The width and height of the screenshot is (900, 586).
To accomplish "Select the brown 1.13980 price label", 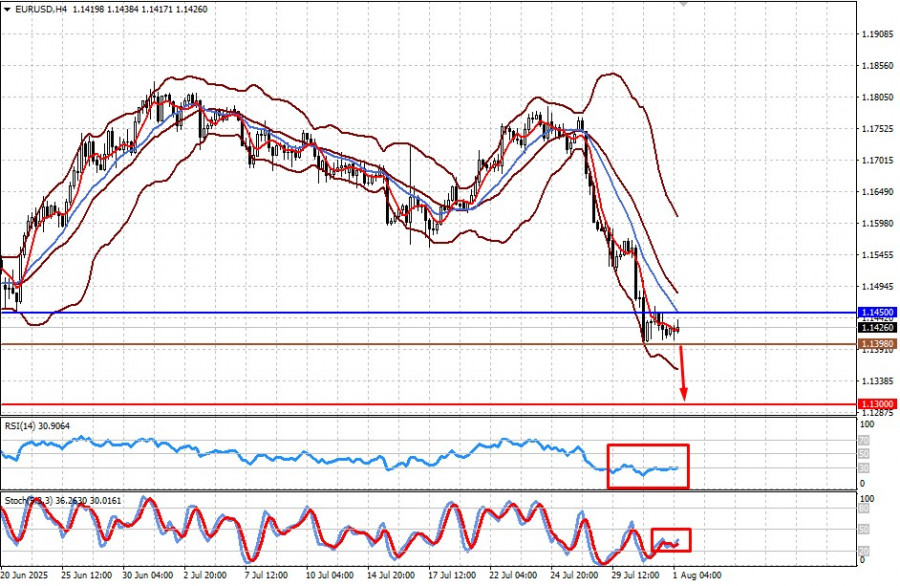I will pyautogui.click(x=877, y=344).
